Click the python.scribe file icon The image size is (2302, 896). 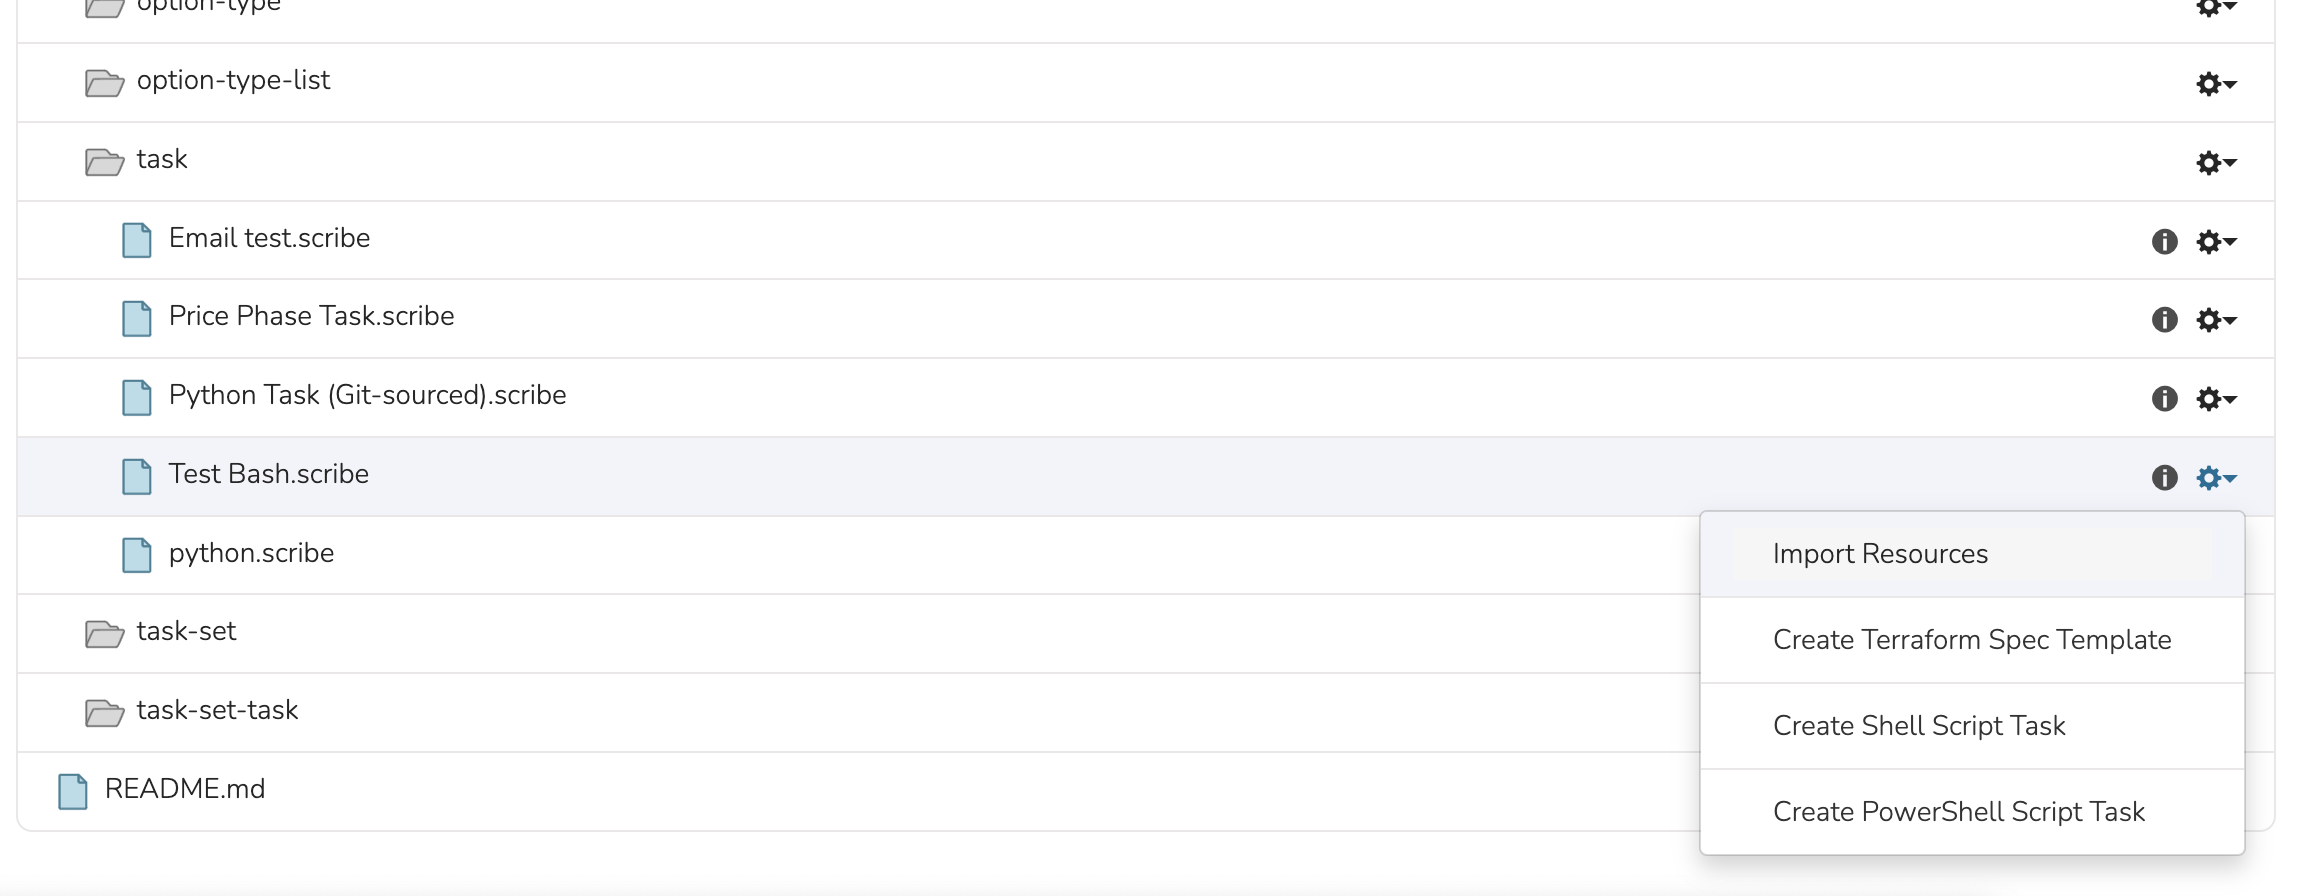137,555
